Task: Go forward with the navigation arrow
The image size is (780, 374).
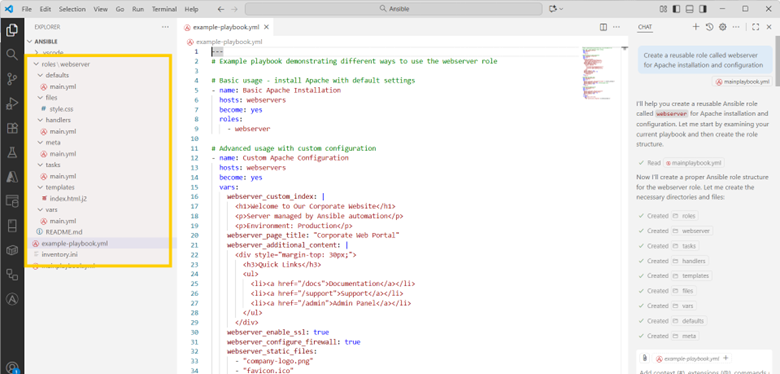Action: click(235, 9)
